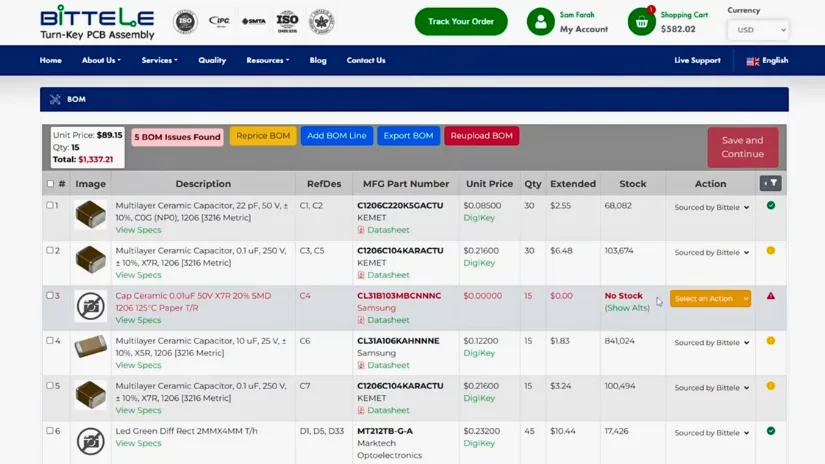
Task: Open capacitor thumbnail for row 4
Action: point(90,347)
